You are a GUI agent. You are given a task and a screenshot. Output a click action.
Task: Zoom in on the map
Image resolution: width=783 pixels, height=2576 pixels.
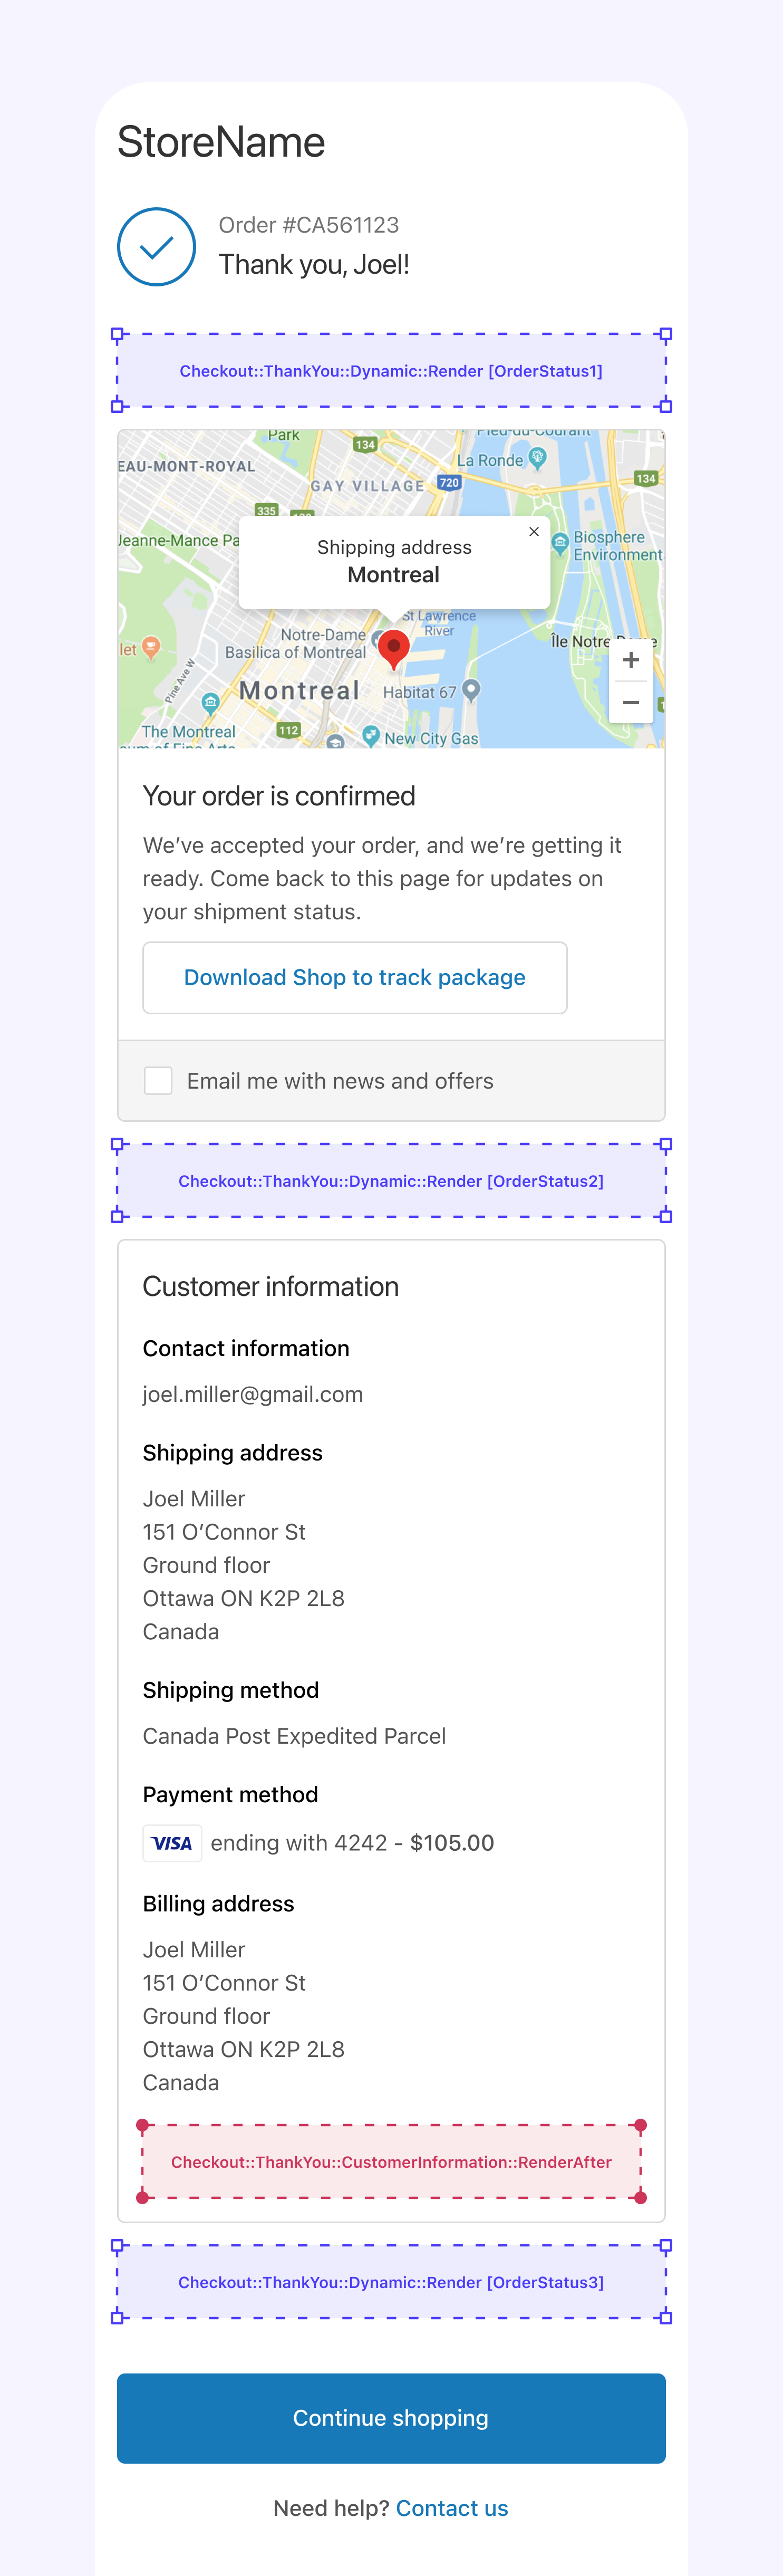pos(631,660)
